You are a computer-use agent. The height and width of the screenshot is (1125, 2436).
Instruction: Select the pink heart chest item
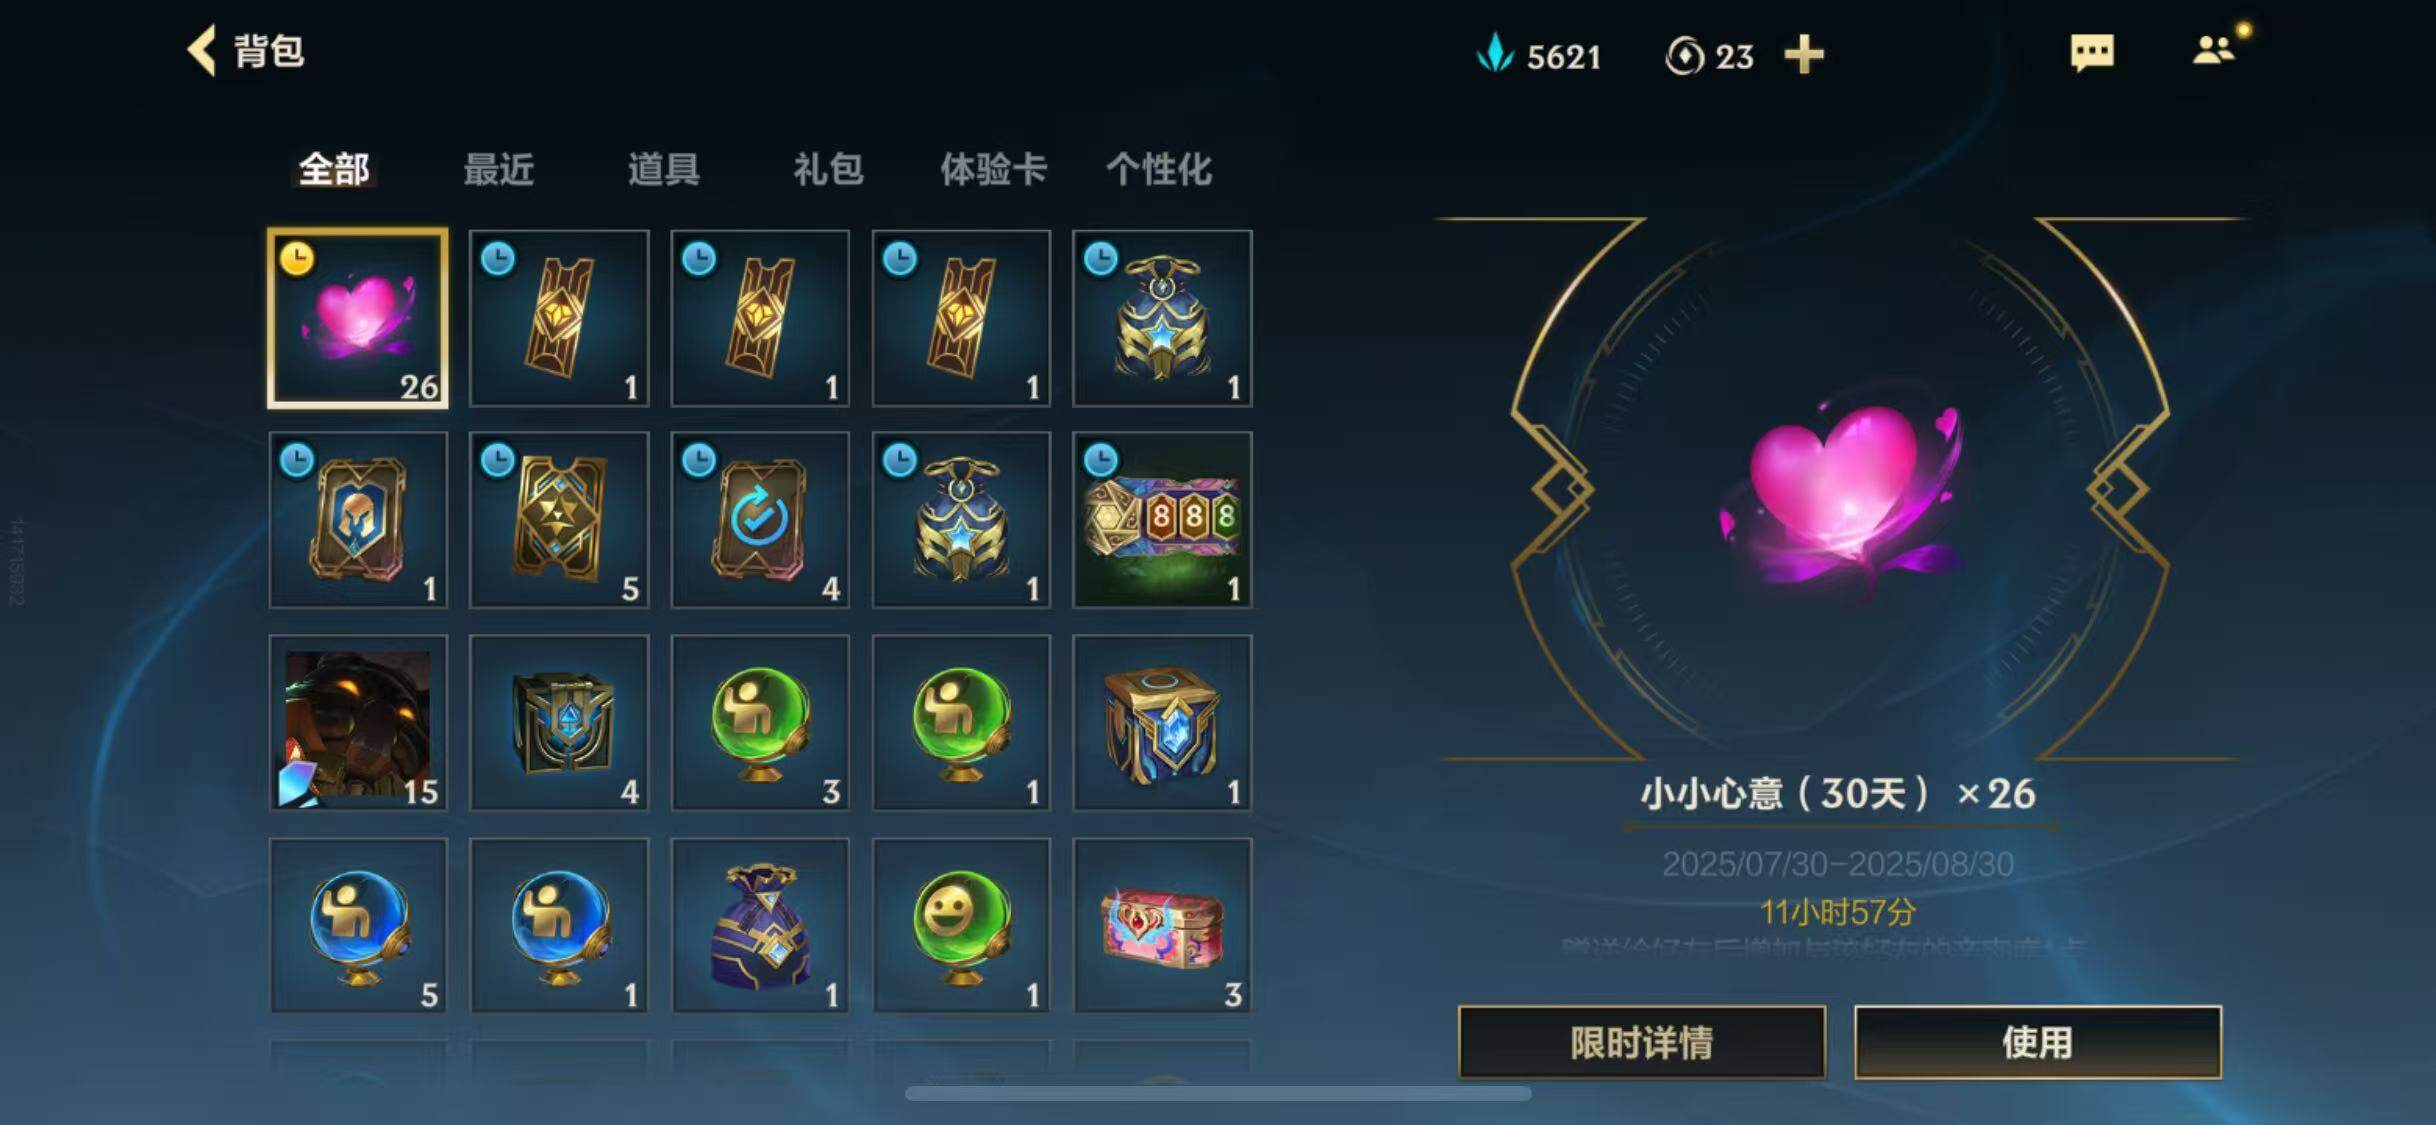click(1162, 926)
